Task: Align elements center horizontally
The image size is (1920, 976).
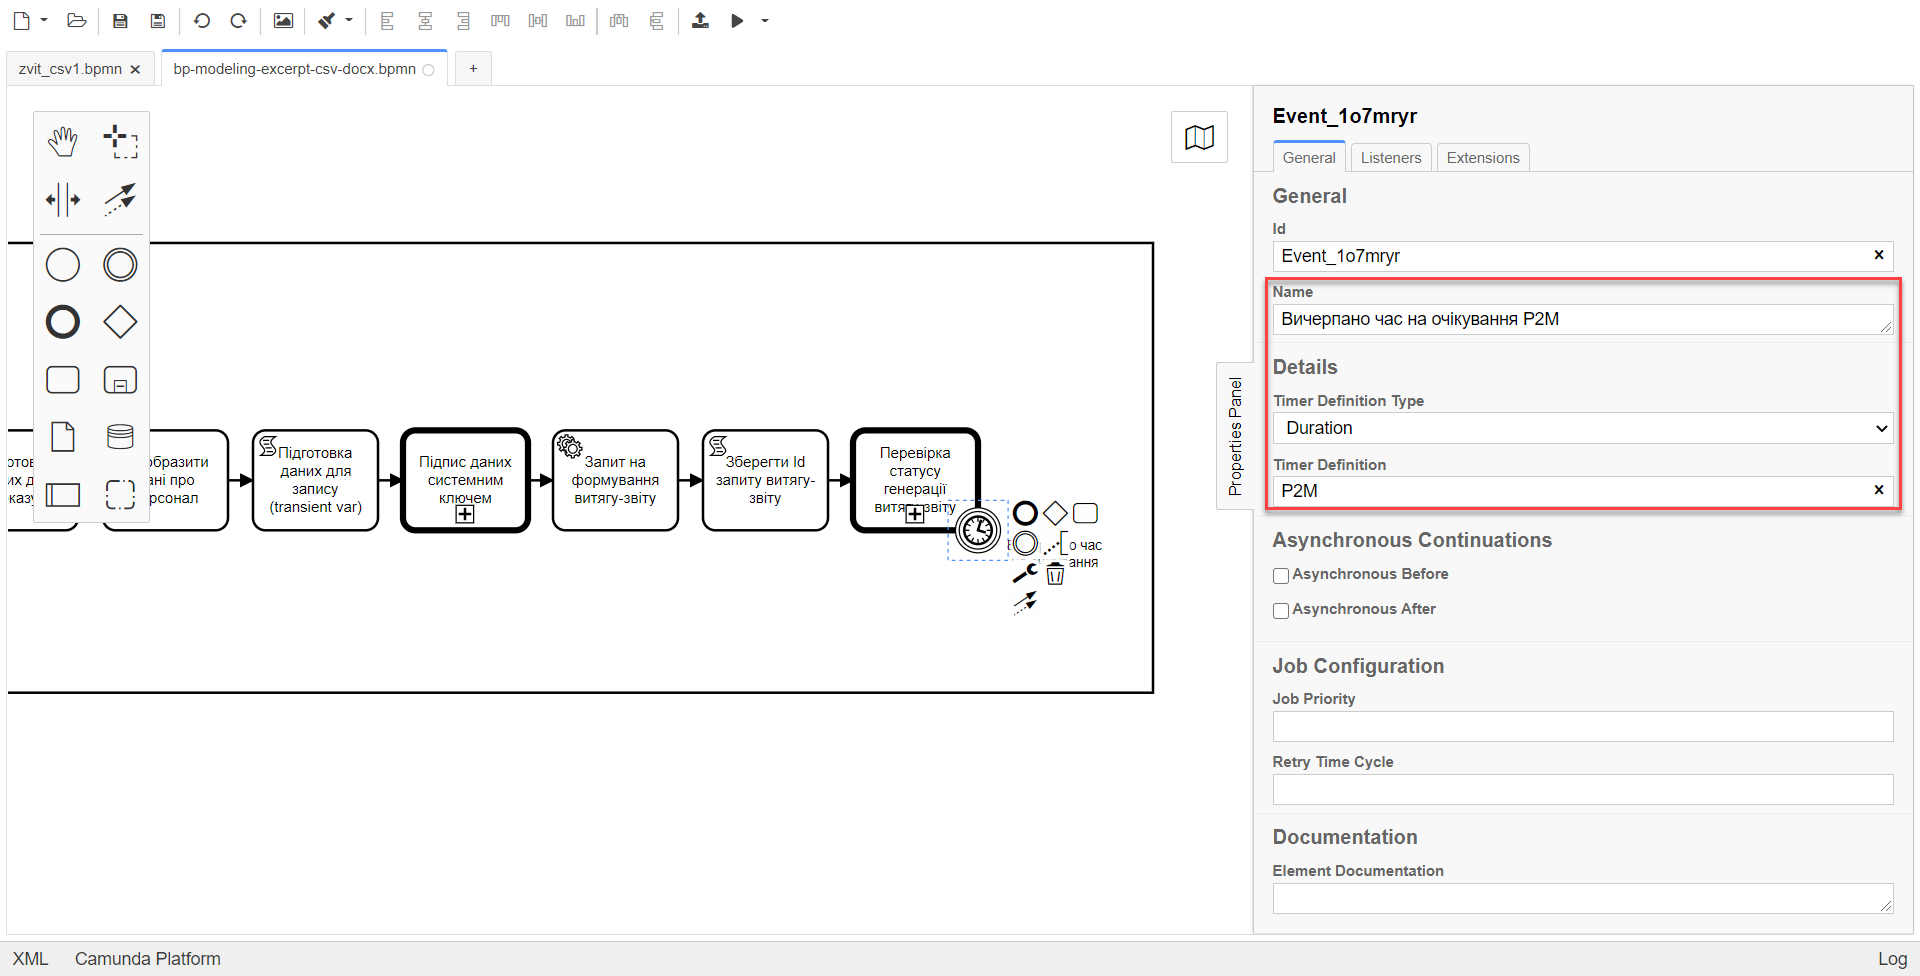Action: point(425,20)
